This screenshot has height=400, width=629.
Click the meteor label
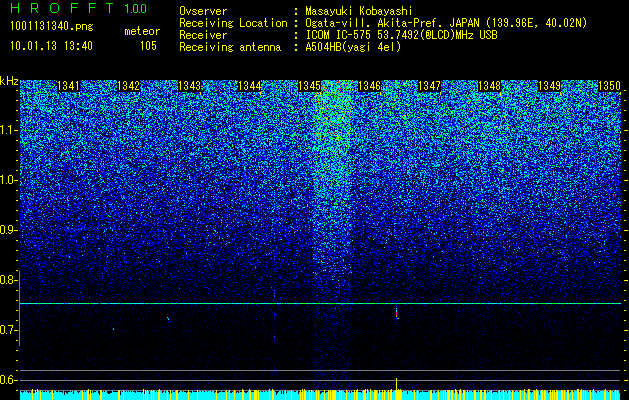click(x=142, y=31)
